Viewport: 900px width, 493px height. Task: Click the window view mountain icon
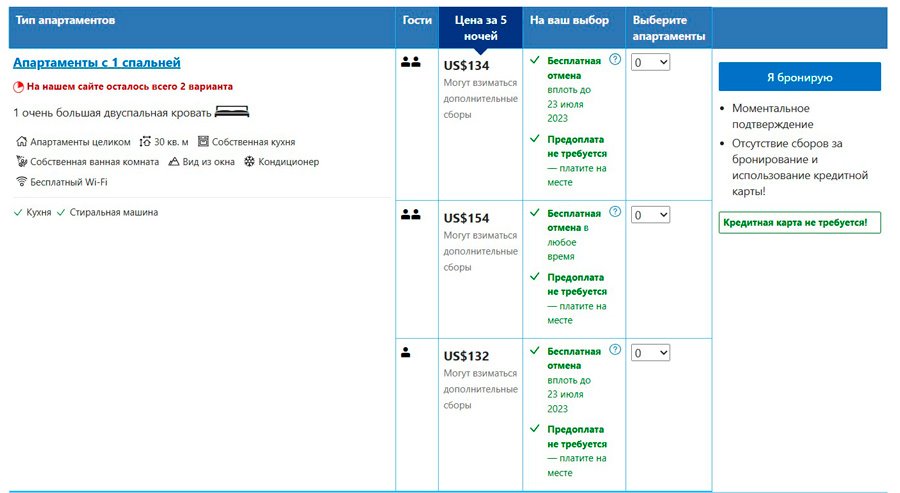click(173, 162)
